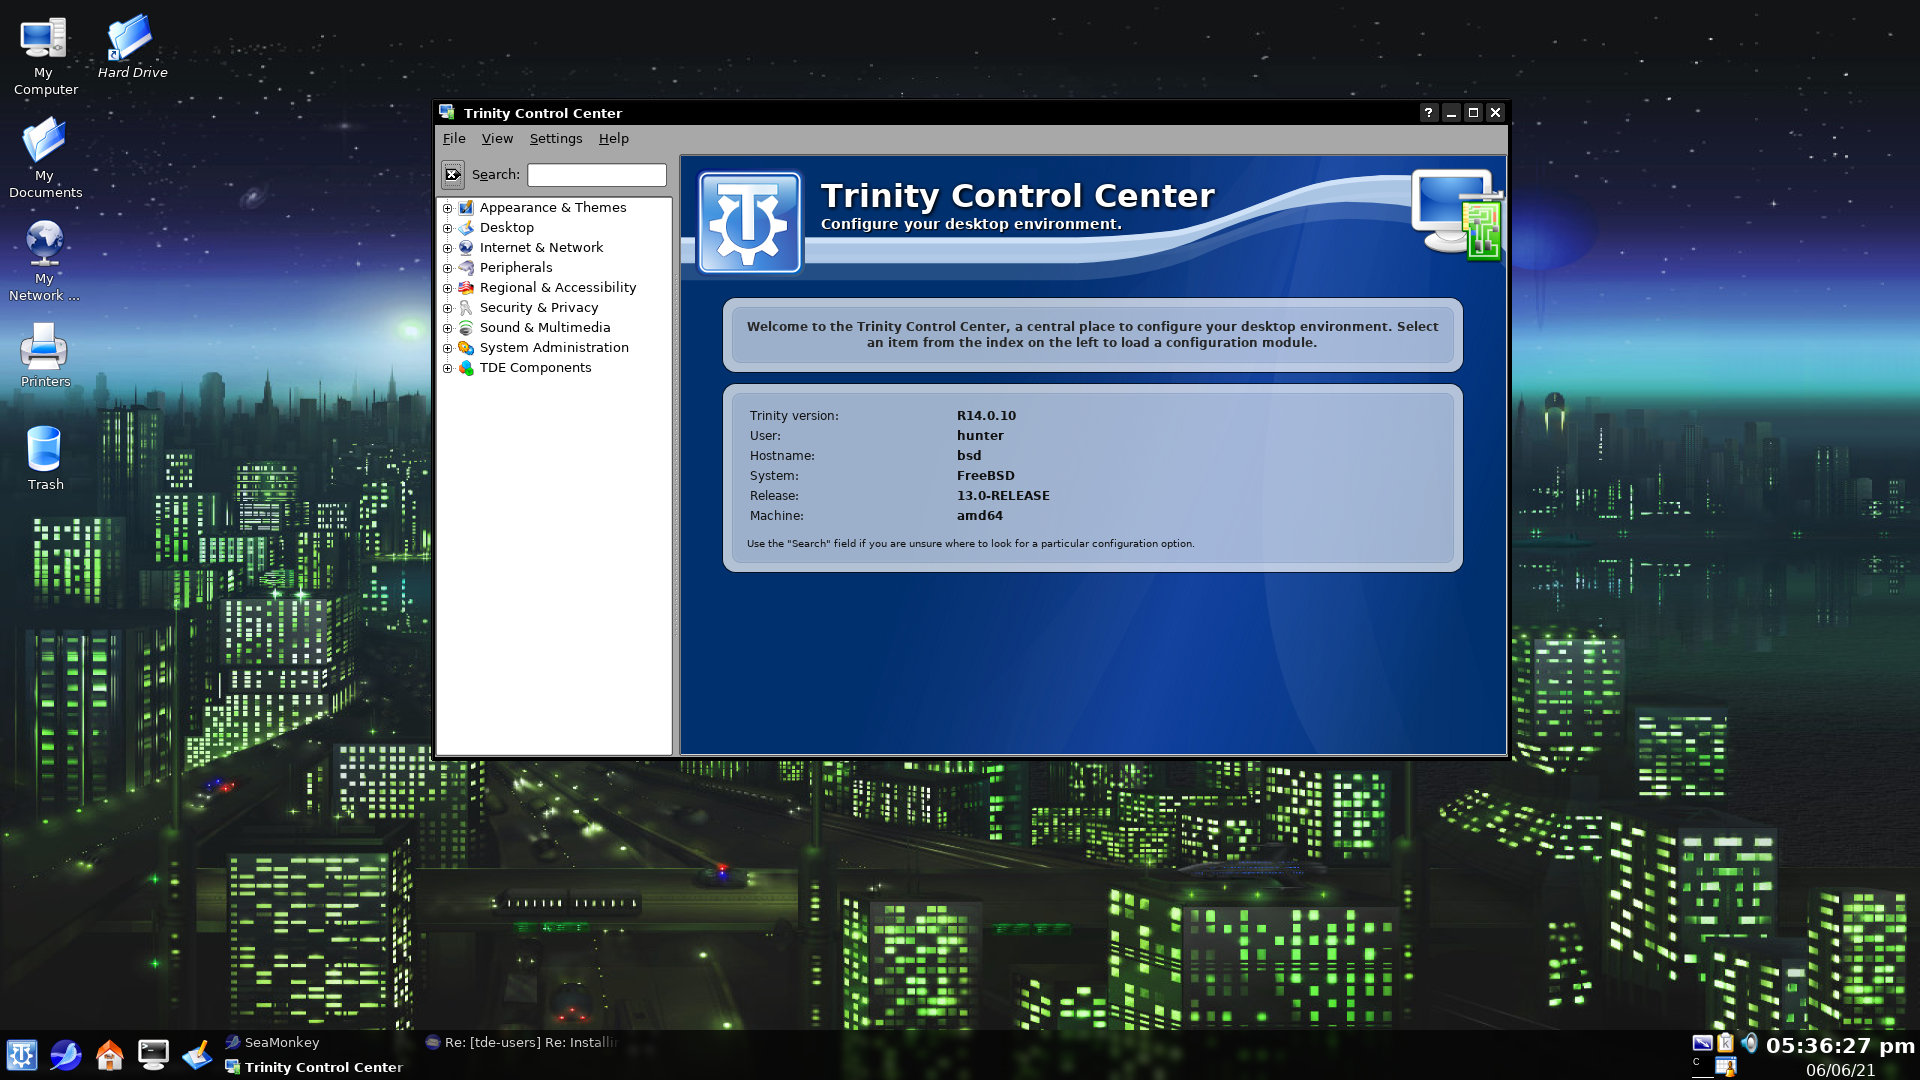The width and height of the screenshot is (1920, 1080).
Task: Launch terminal from panel icon
Action: click(x=153, y=1055)
